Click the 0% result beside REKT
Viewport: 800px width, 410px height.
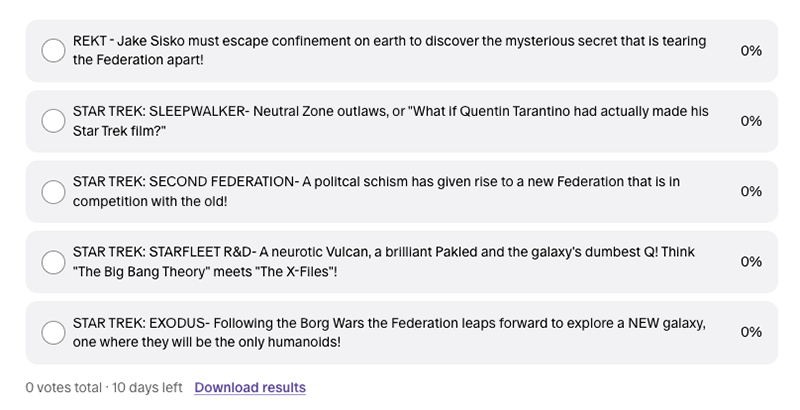[x=751, y=51]
